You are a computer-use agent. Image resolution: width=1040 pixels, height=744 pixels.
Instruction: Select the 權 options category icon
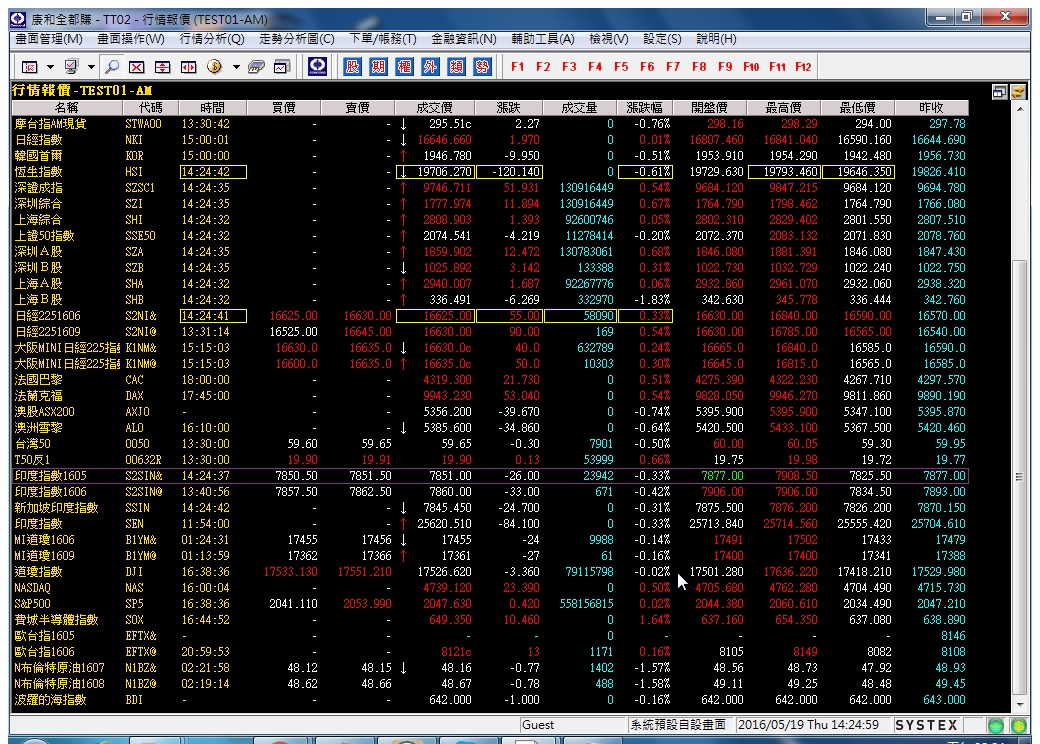click(404, 66)
